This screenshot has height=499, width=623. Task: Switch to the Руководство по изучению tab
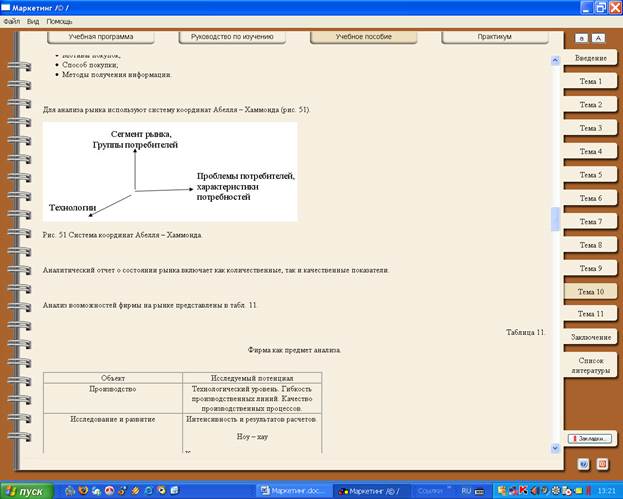point(232,37)
